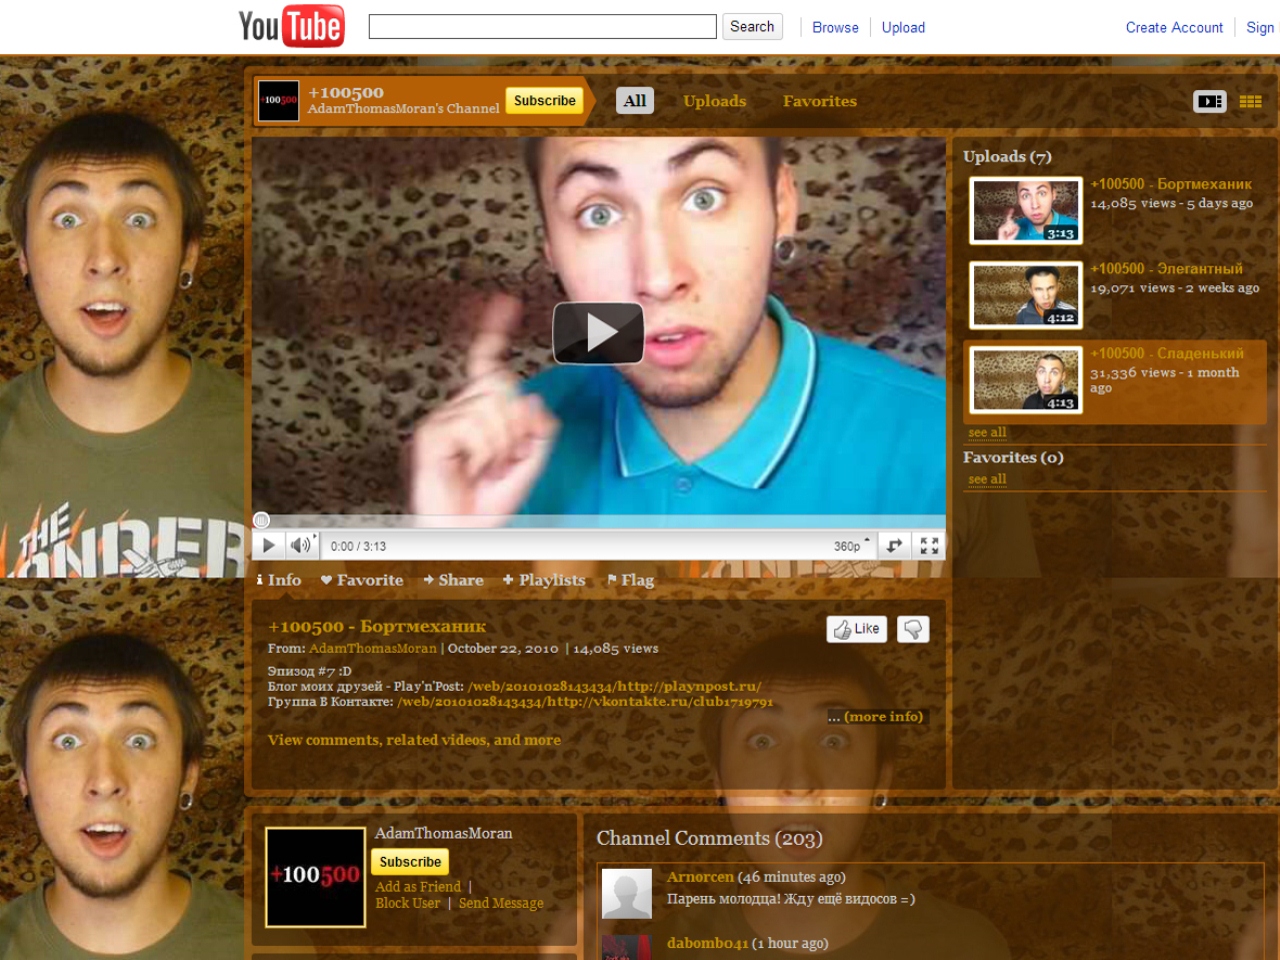Click the +100500 profile picture in profile box

(x=316, y=877)
